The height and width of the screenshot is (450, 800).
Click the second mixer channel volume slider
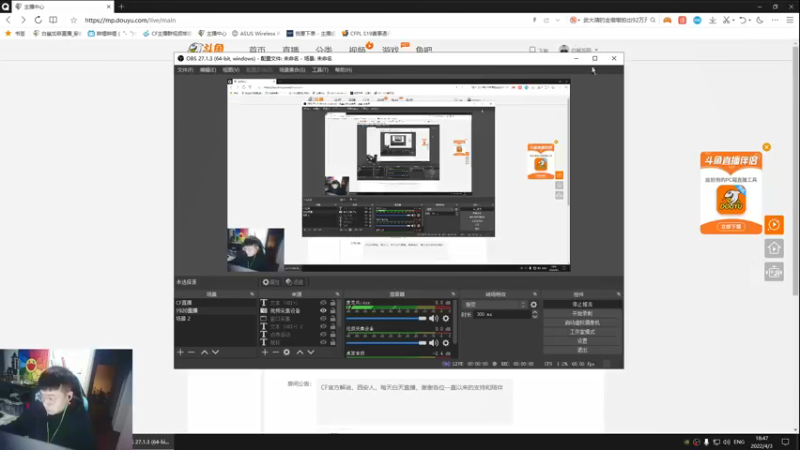[386, 343]
